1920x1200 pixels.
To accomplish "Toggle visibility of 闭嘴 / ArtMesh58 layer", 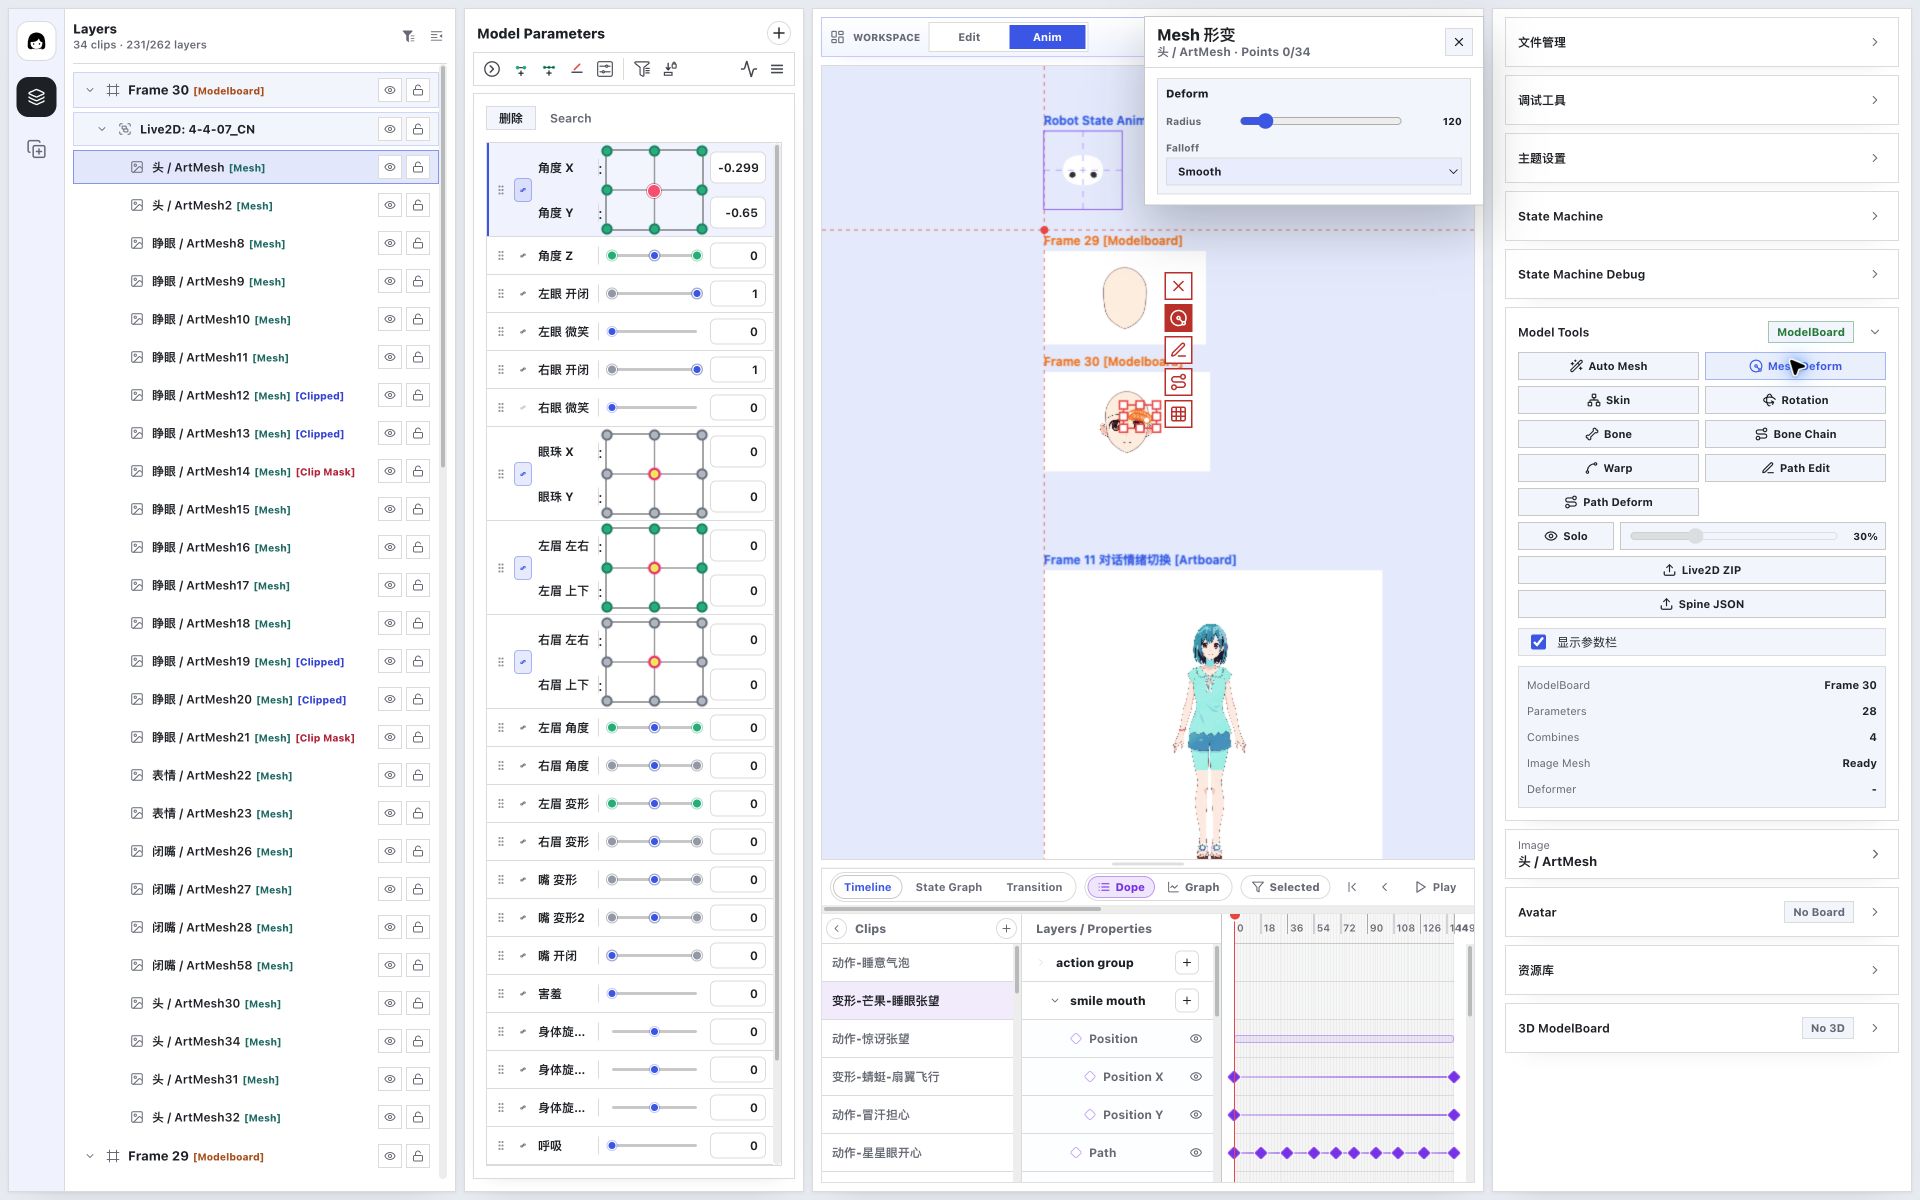I will coord(390,965).
